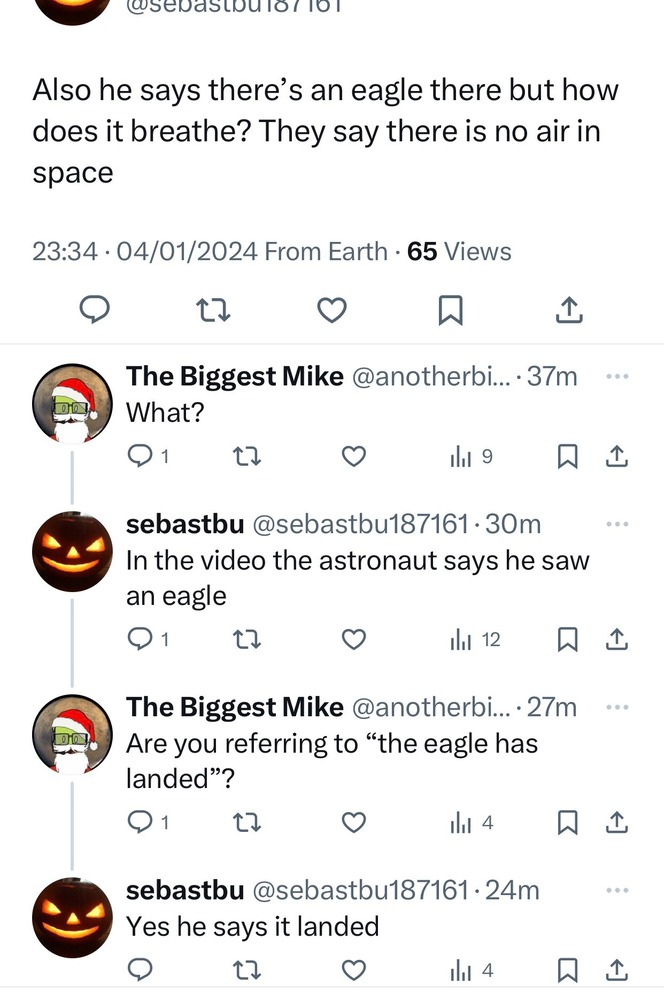Open more options on astronaut video reply
The height and width of the screenshot is (1000, 664).
pos(619,524)
